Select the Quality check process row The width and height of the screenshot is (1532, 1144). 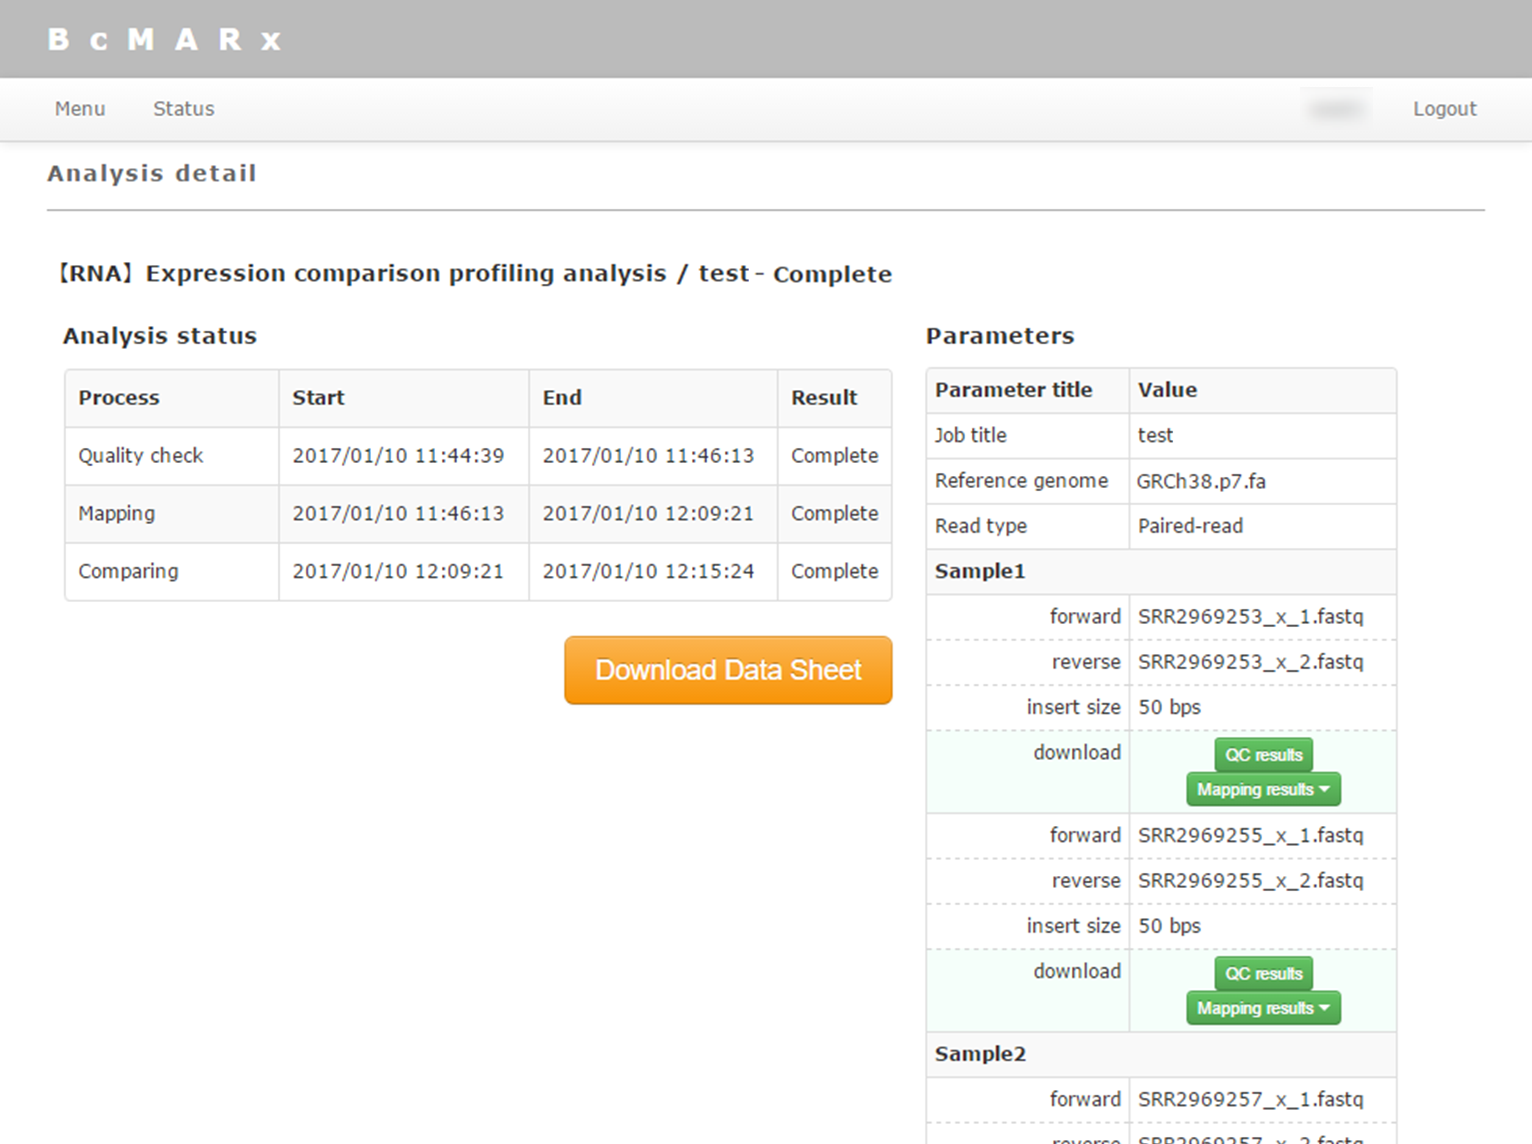click(x=141, y=456)
